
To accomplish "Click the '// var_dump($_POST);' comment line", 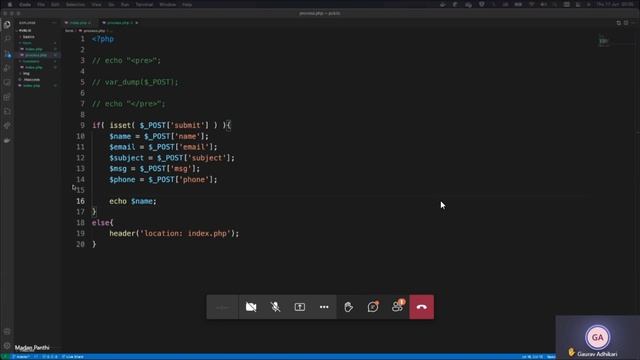I will 135,82.
